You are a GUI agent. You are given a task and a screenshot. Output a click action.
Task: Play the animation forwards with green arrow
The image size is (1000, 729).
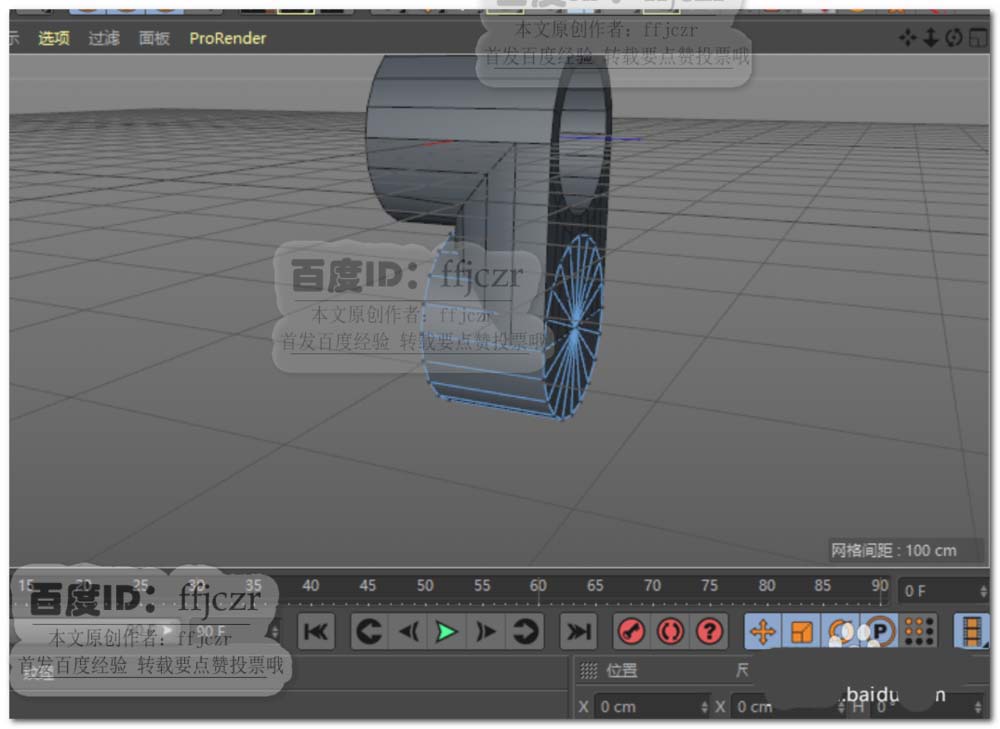(446, 631)
